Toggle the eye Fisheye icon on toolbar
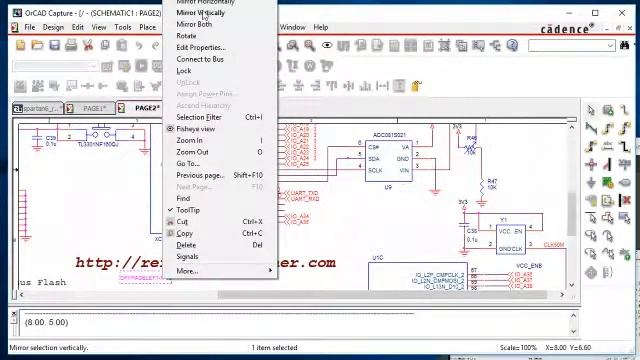 (x=327, y=45)
